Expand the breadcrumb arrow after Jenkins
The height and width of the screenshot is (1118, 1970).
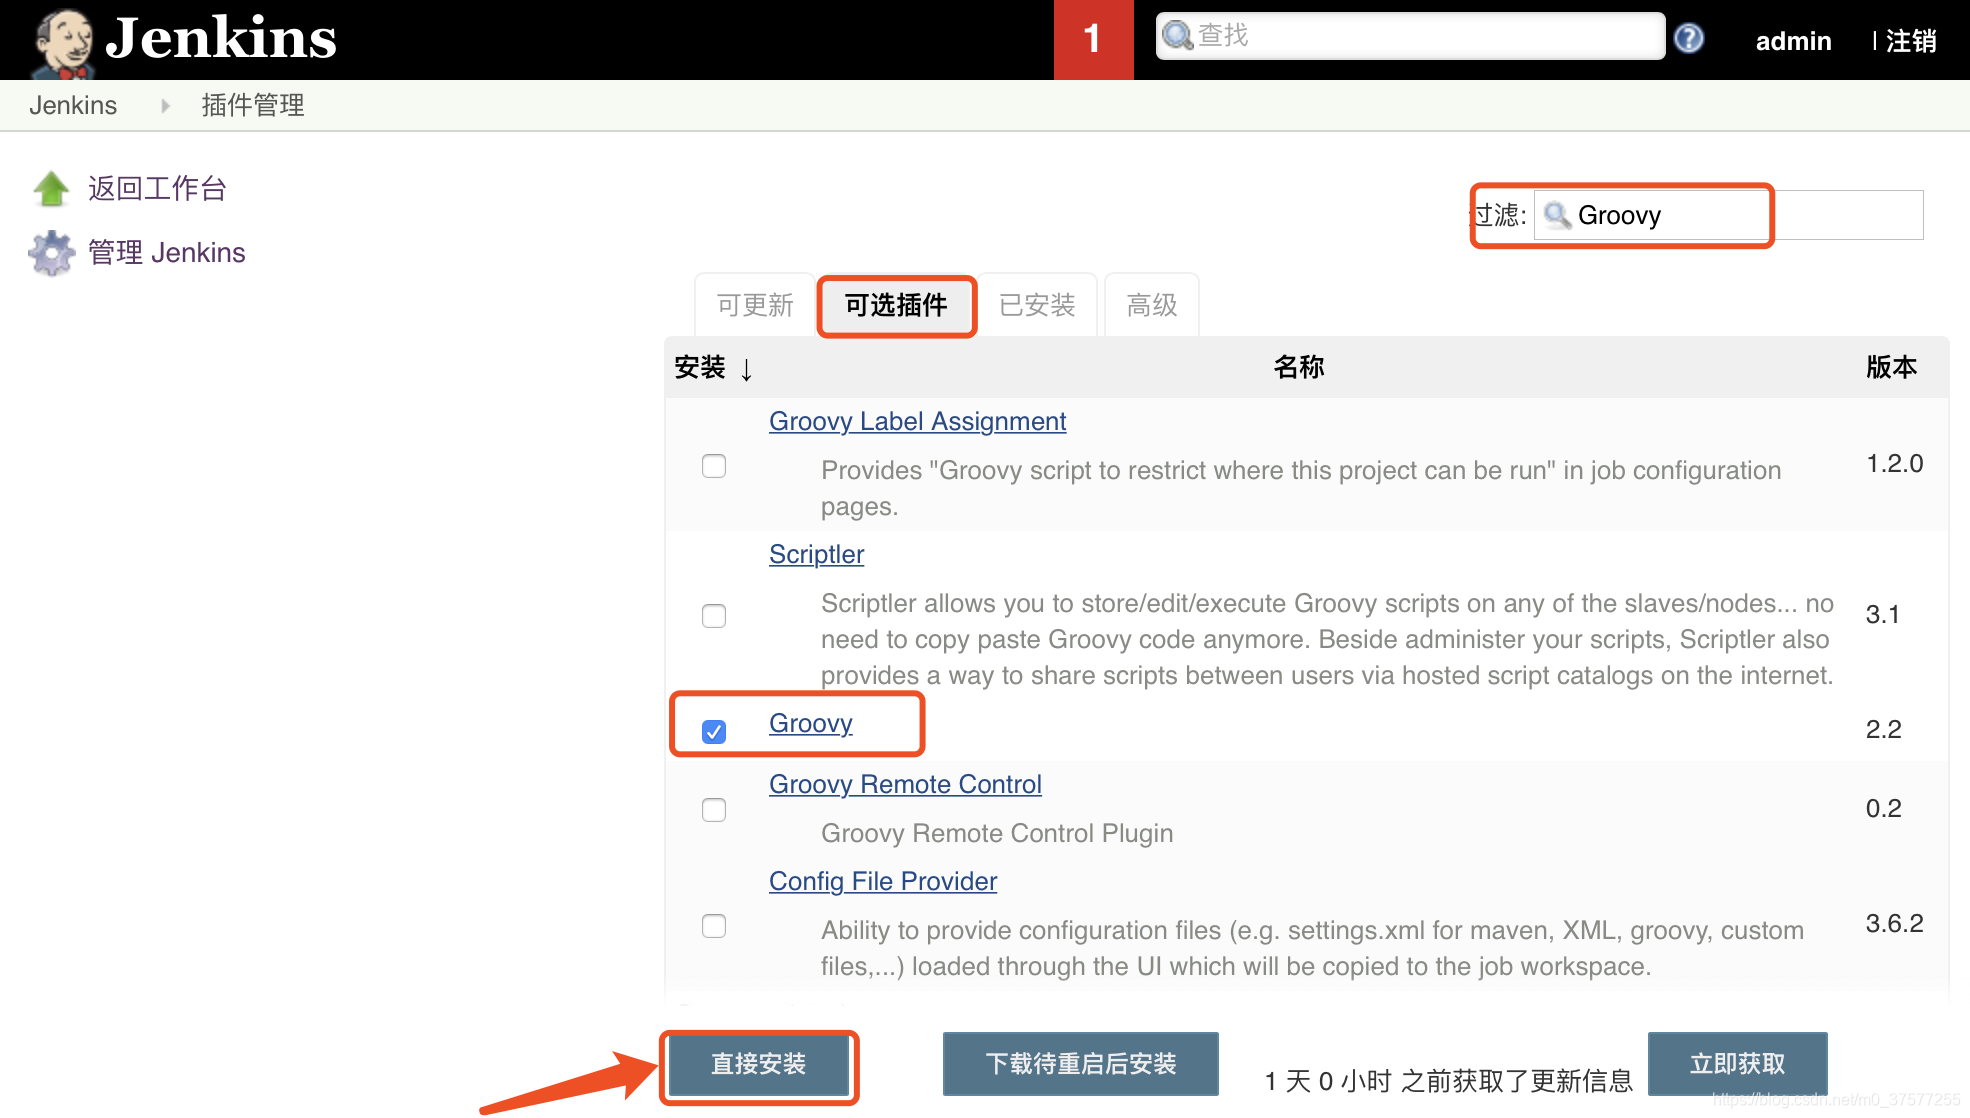click(x=165, y=105)
